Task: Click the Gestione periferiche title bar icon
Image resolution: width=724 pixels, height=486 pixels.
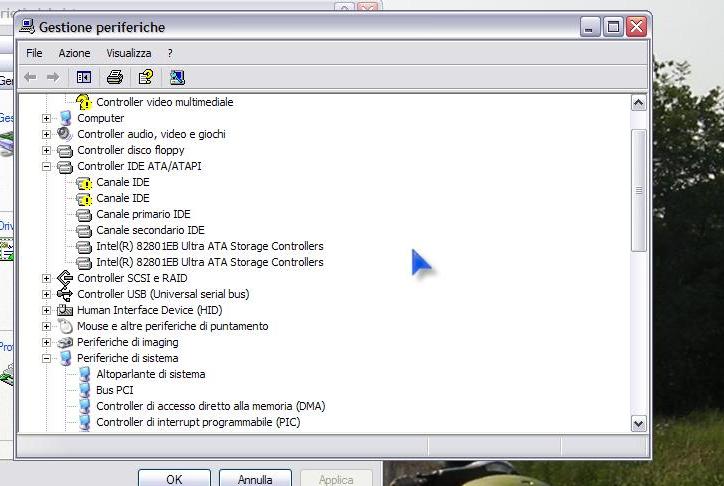Action: (x=27, y=26)
